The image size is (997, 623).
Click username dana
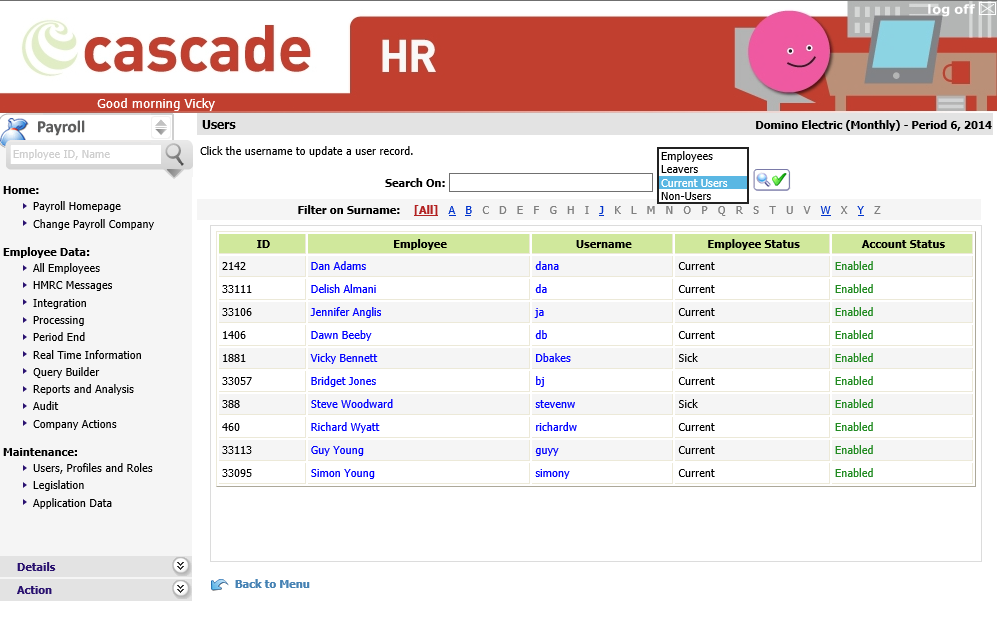(x=547, y=266)
